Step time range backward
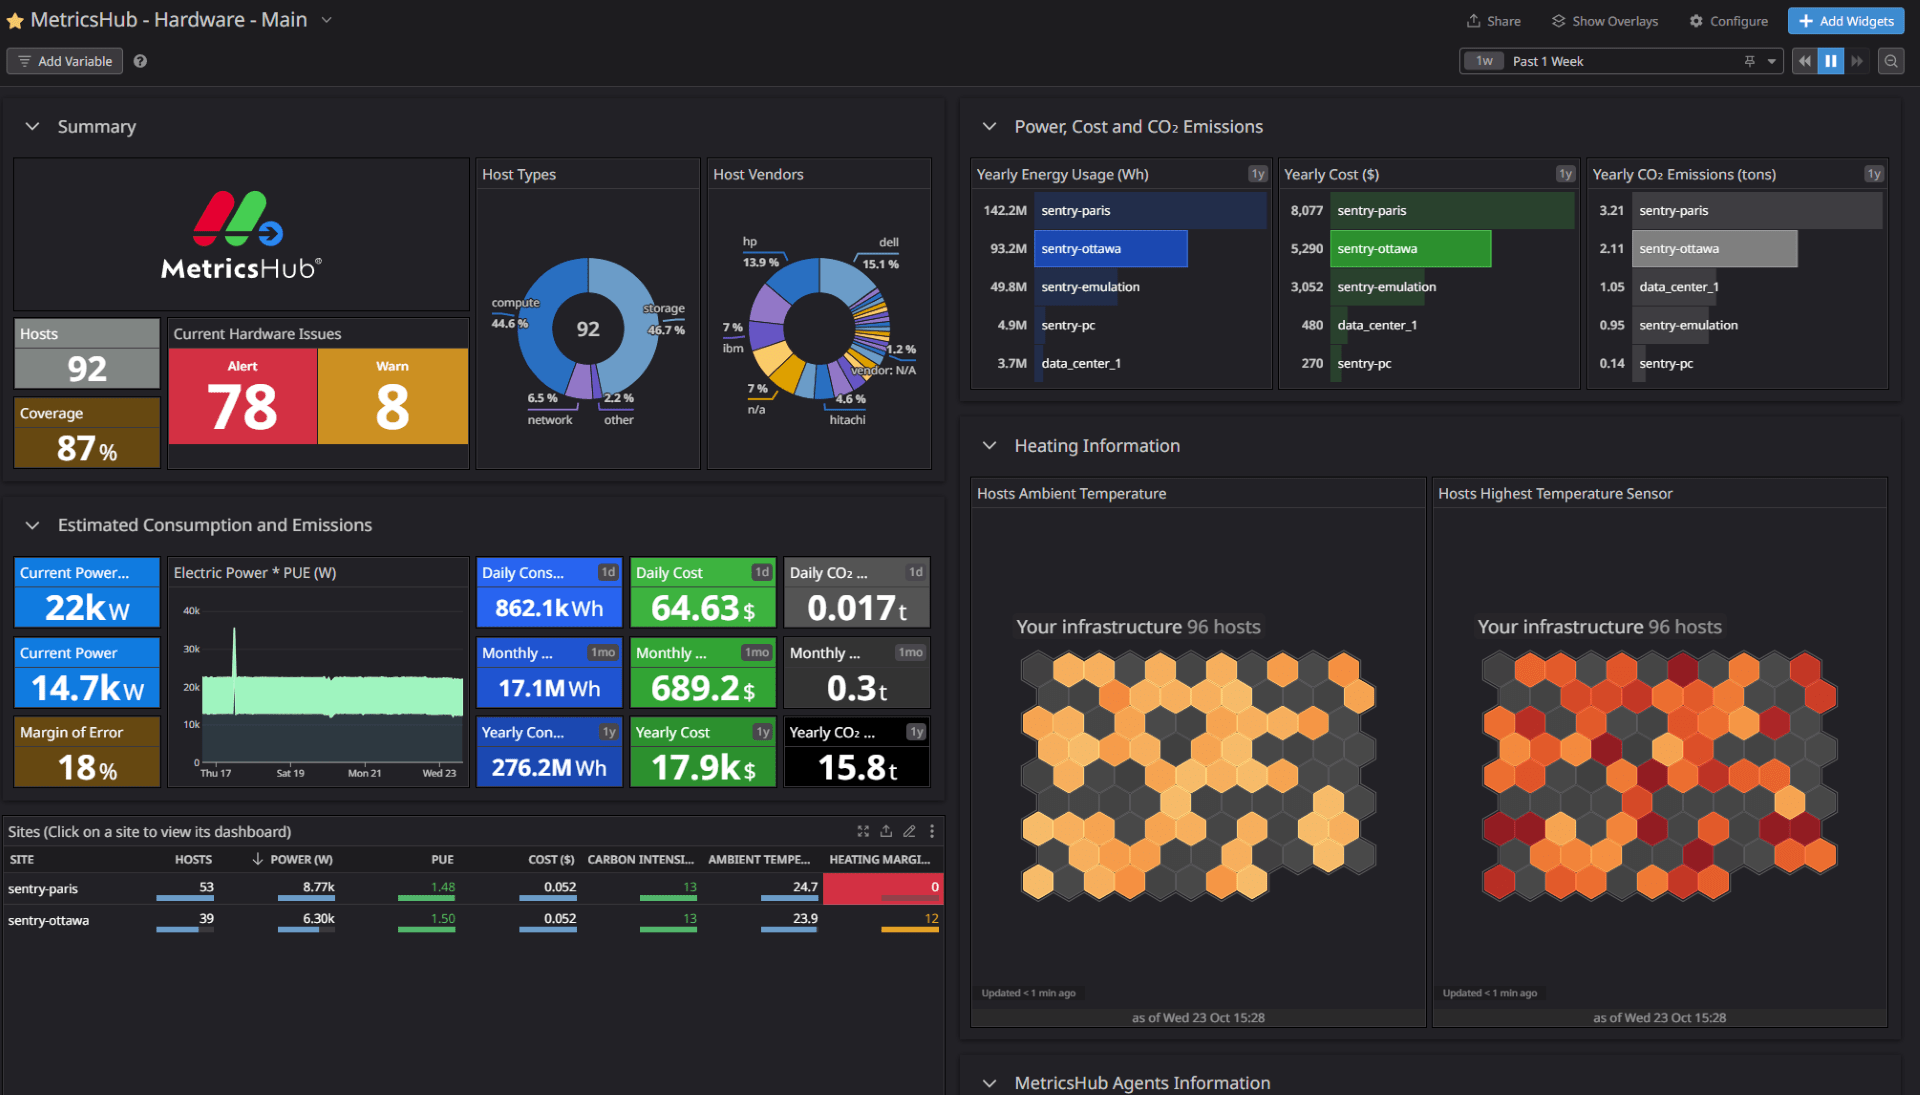The width and height of the screenshot is (1920, 1095). click(x=1804, y=61)
